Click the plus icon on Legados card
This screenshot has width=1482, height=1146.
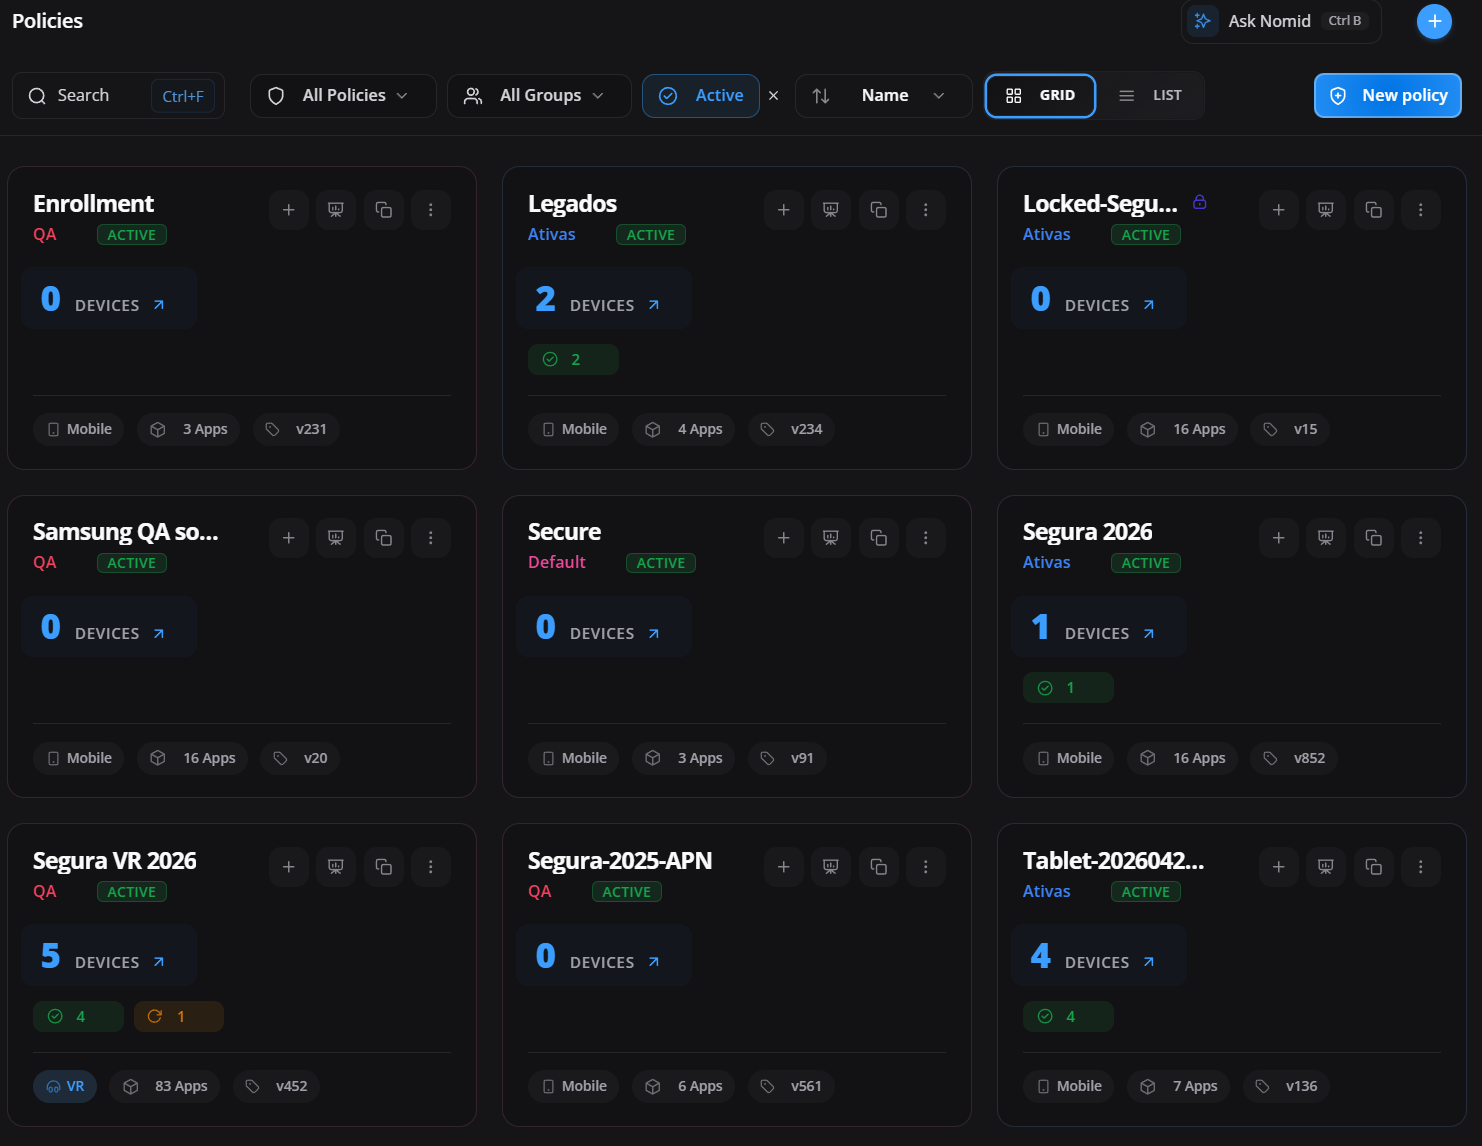[784, 210]
